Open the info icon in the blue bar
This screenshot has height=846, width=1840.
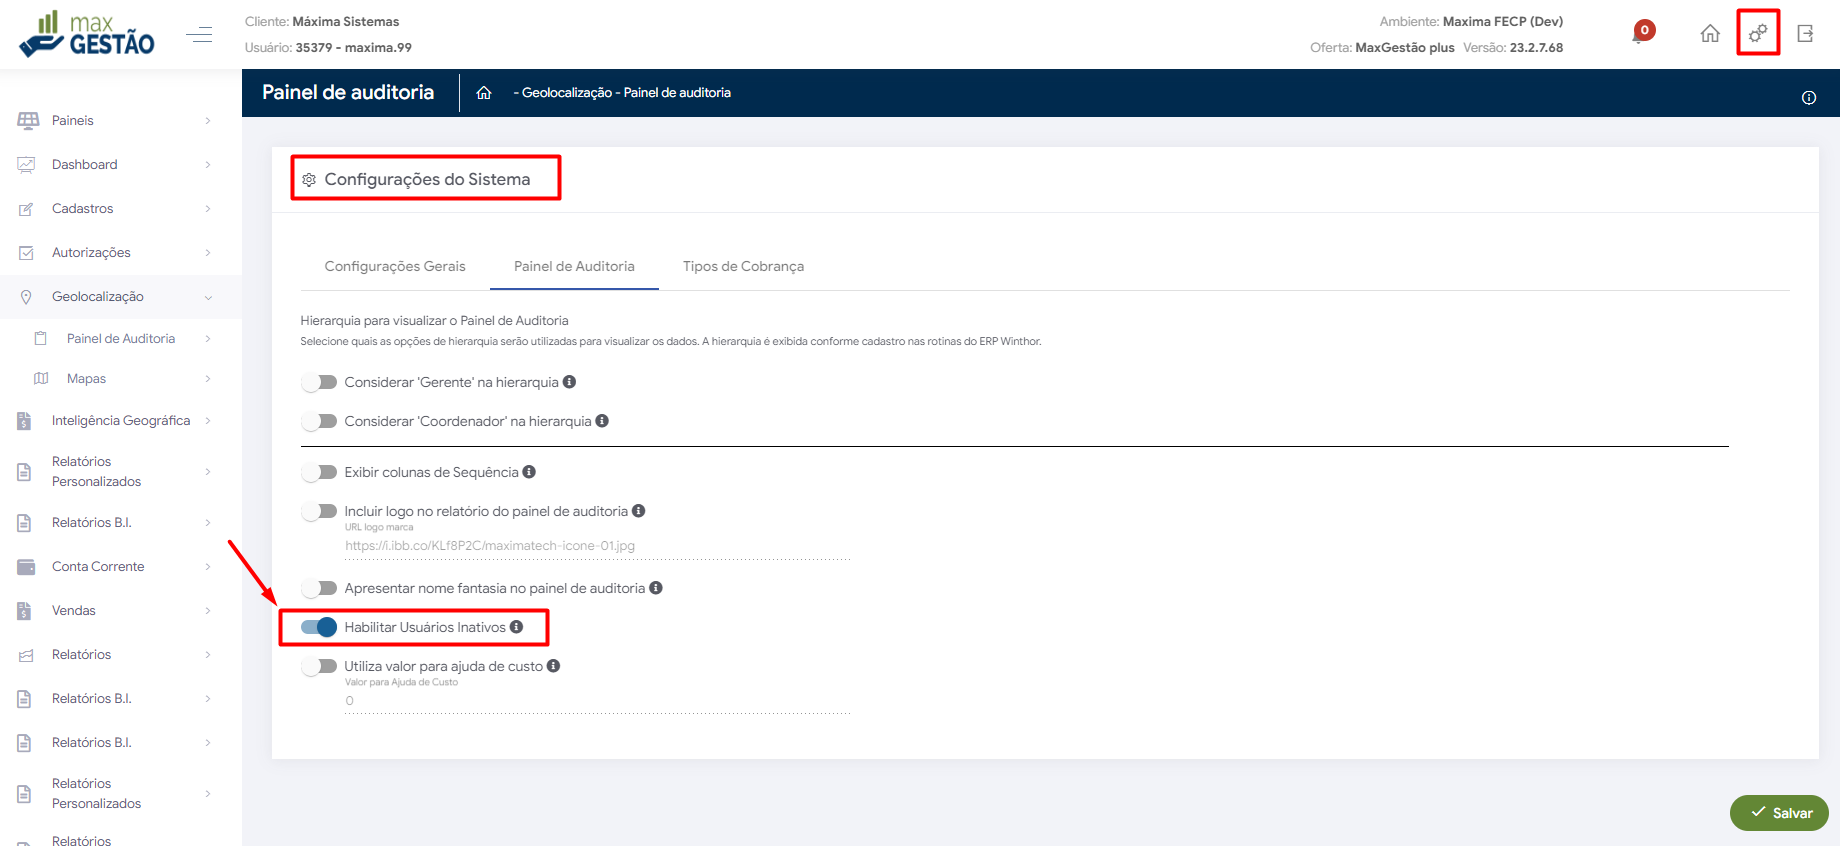[x=1809, y=97]
